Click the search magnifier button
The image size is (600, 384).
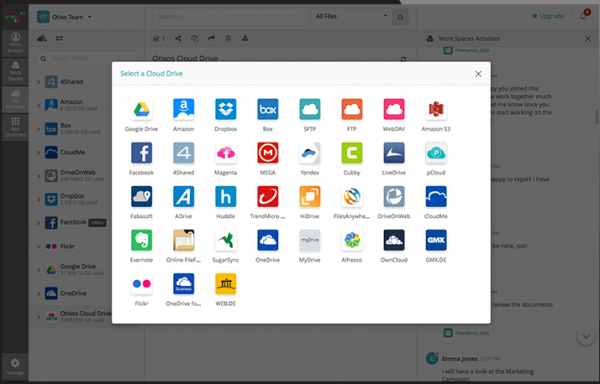pyautogui.click(x=400, y=17)
